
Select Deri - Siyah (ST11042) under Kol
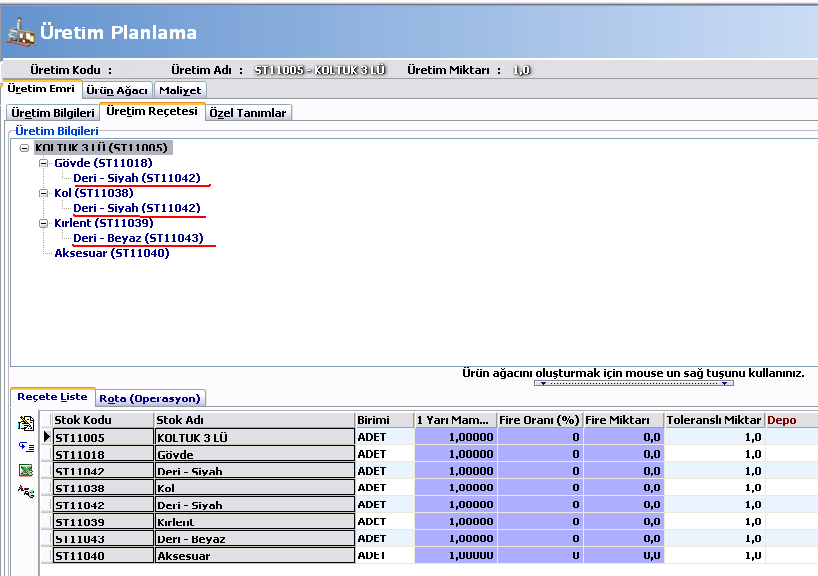pos(137,208)
